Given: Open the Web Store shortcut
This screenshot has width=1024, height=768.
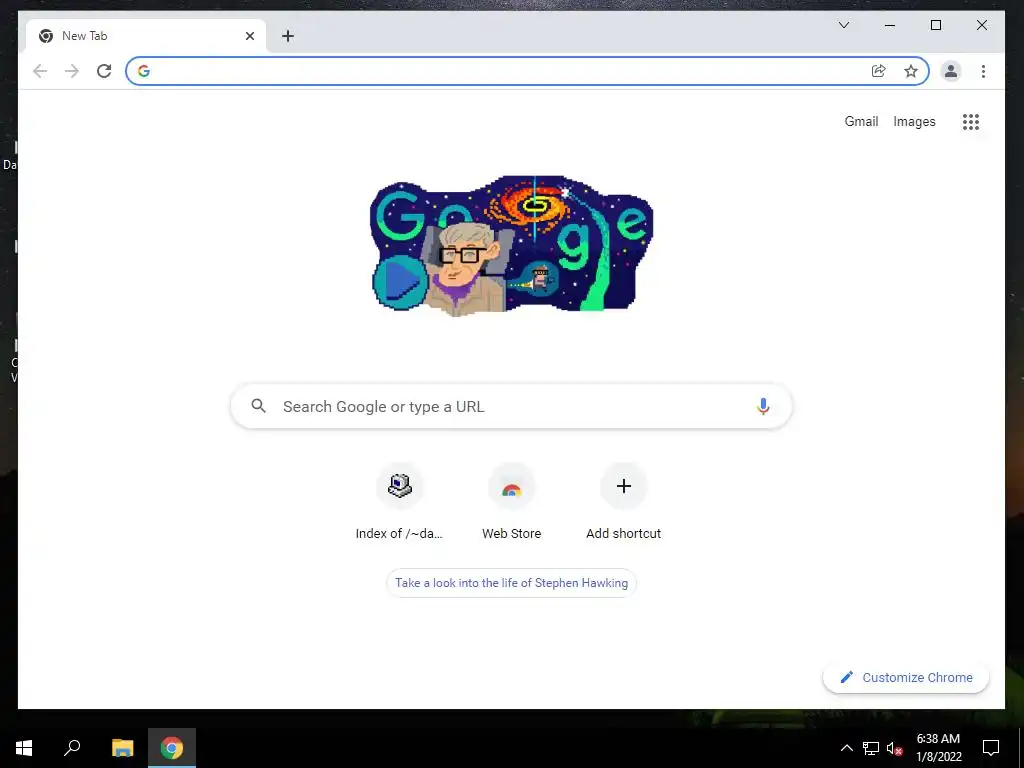Looking at the screenshot, I should coord(511,502).
